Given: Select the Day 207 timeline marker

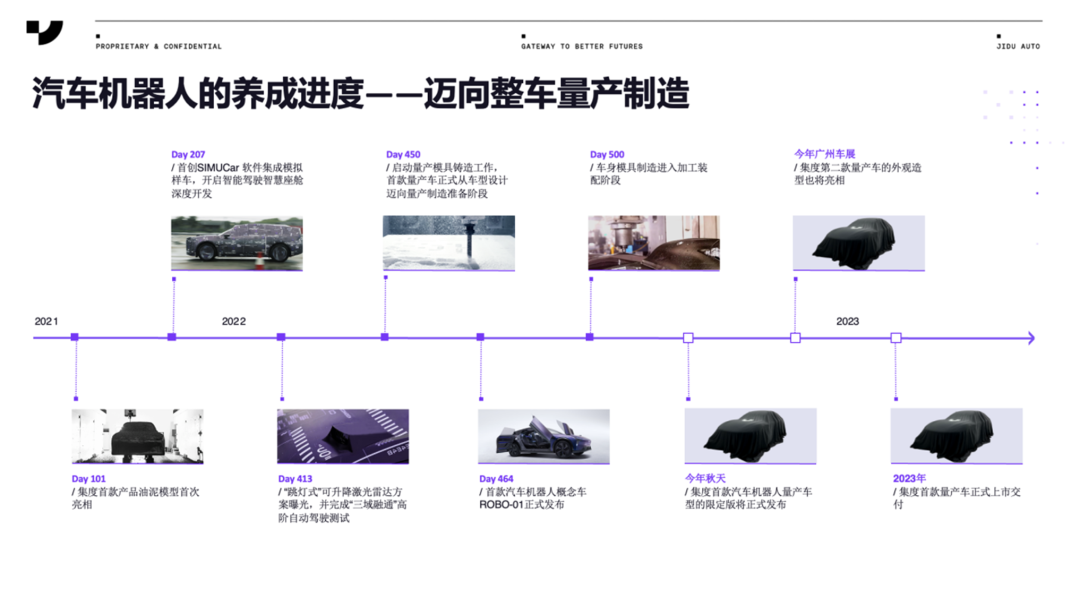Looking at the screenshot, I should 172,337.
